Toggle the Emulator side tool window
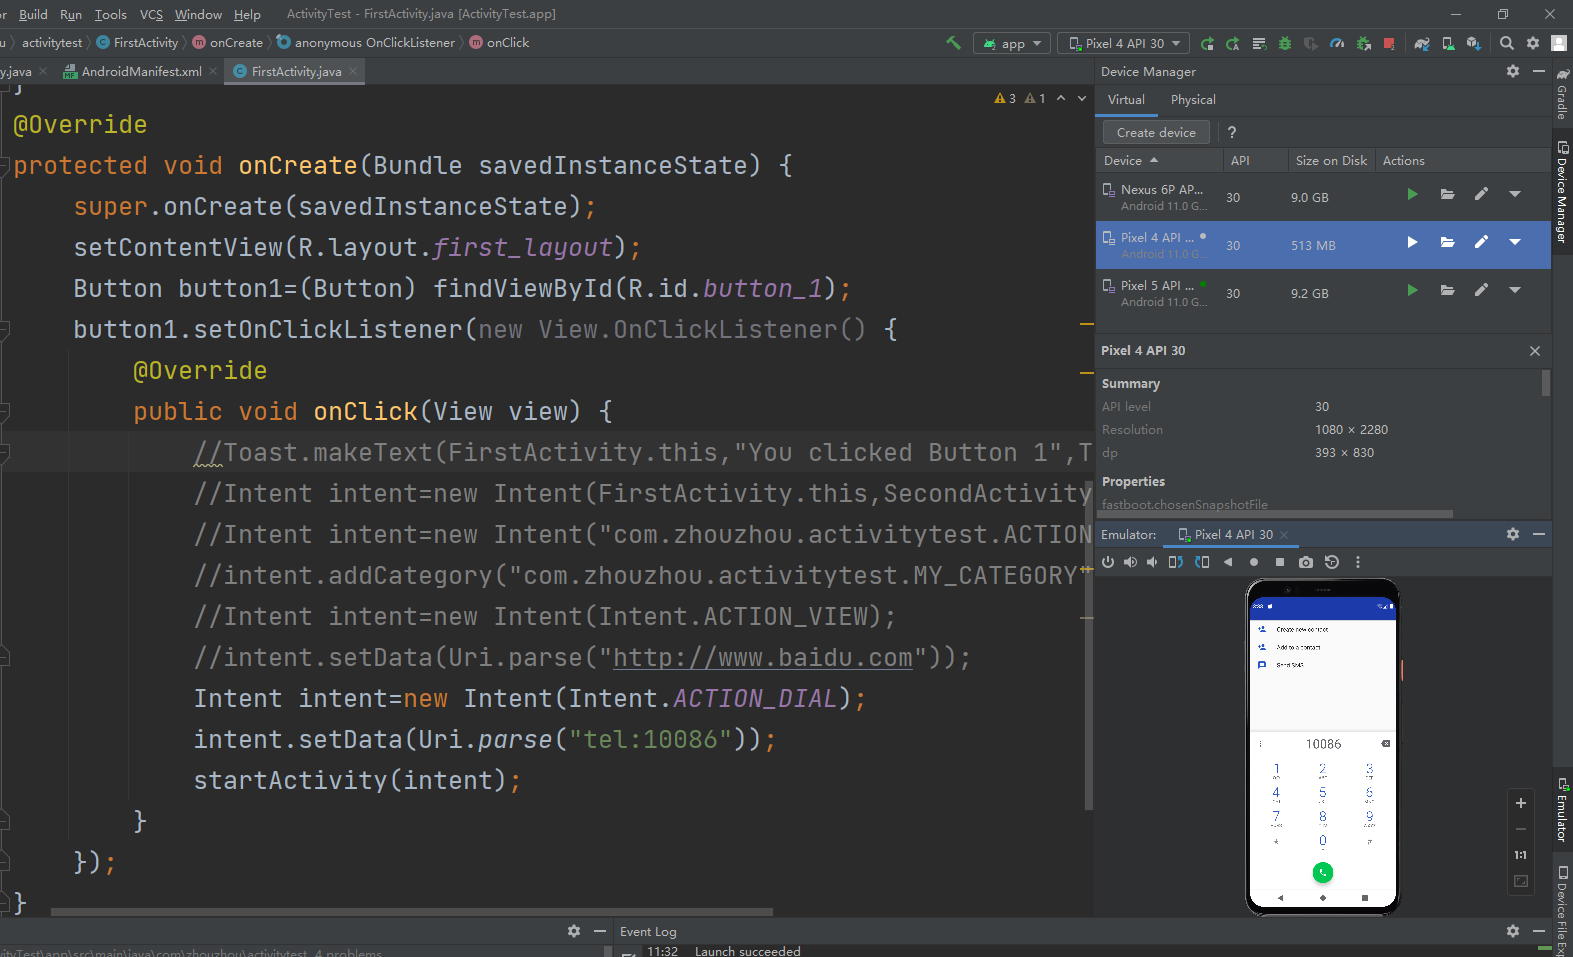1573x957 pixels. (1562, 809)
